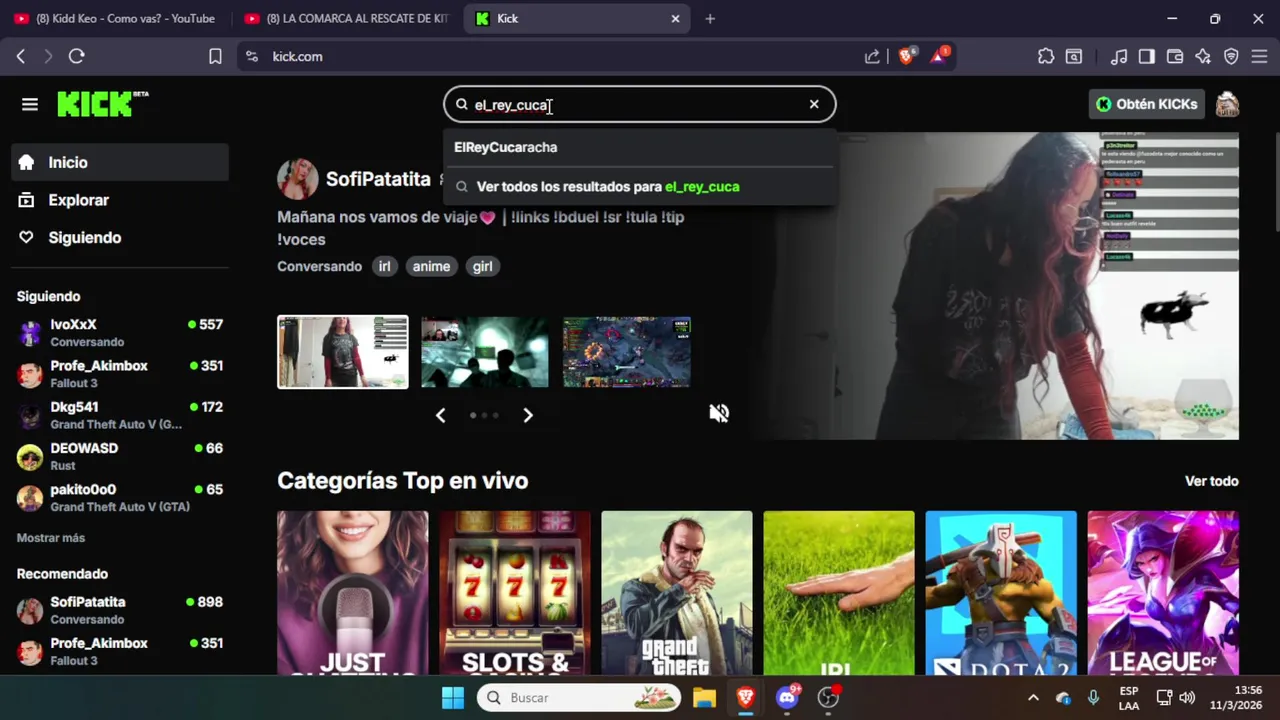Screen dimensions: 1280x720
Task: Open the Profe_Akimbox channel playing Fallout 3 in Siguiendo
Action: tap(120, 374)
